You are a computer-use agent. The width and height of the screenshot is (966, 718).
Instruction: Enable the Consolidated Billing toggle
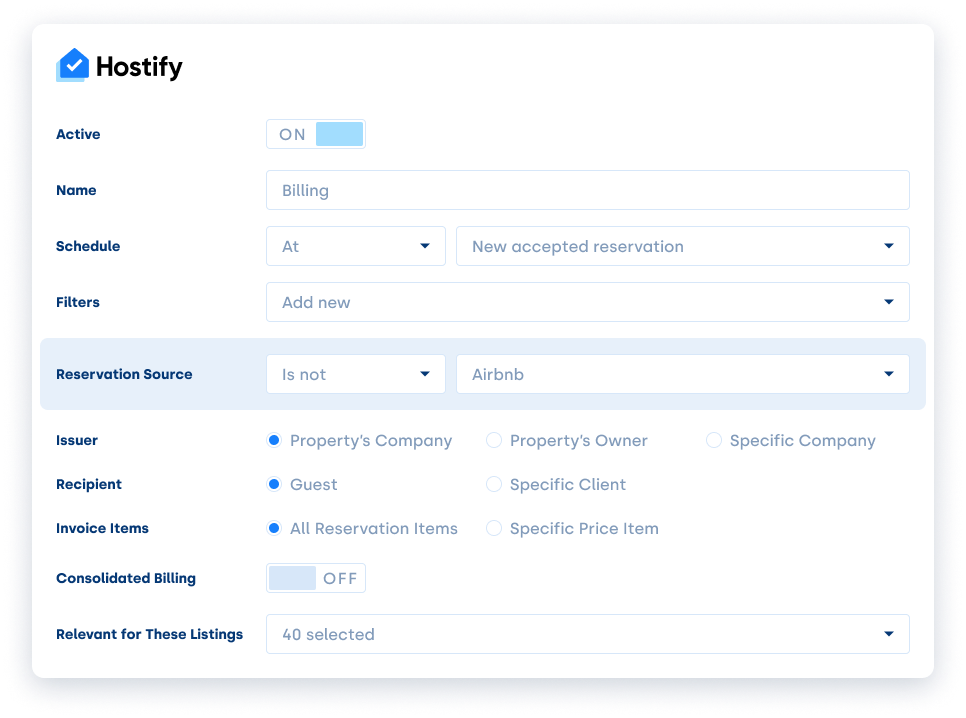(x=315, y=578)
